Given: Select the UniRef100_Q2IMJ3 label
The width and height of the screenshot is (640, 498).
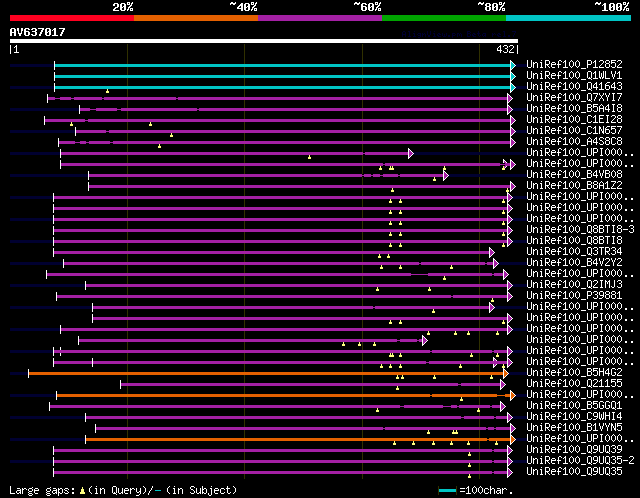Looking at the screenshot, I should point(574,285).
